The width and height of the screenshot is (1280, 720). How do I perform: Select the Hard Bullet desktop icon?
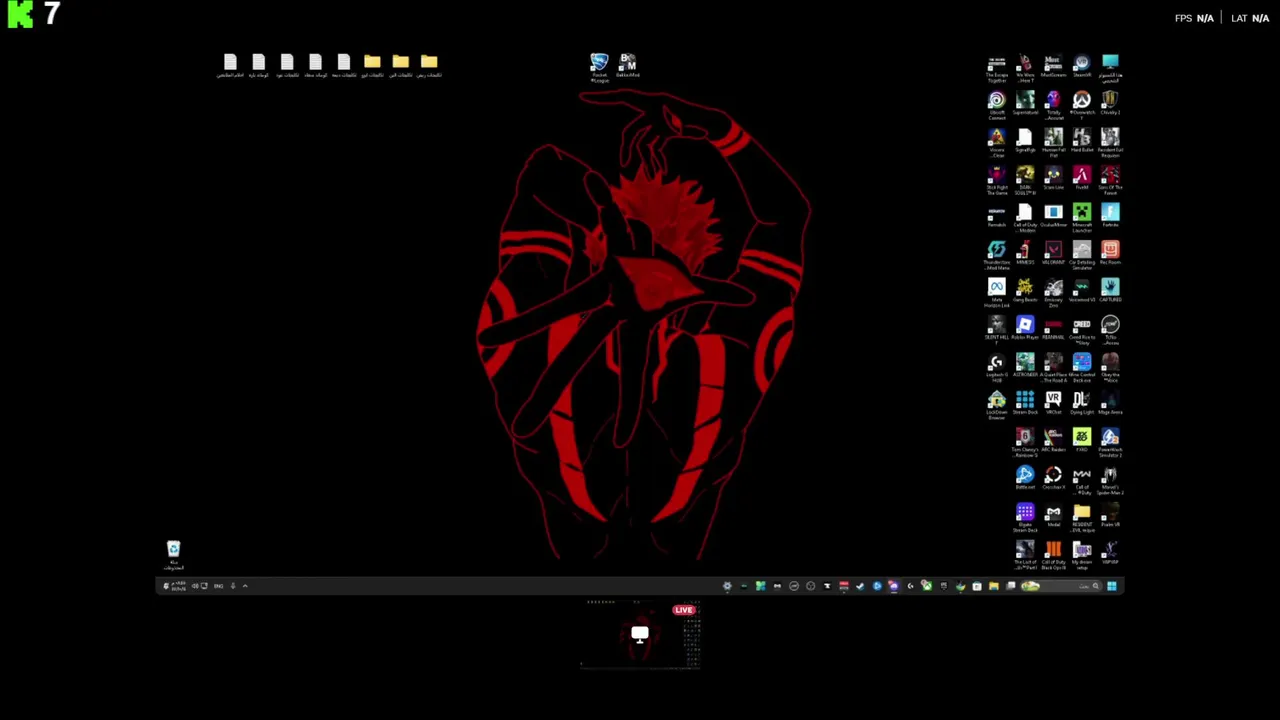1082,142
